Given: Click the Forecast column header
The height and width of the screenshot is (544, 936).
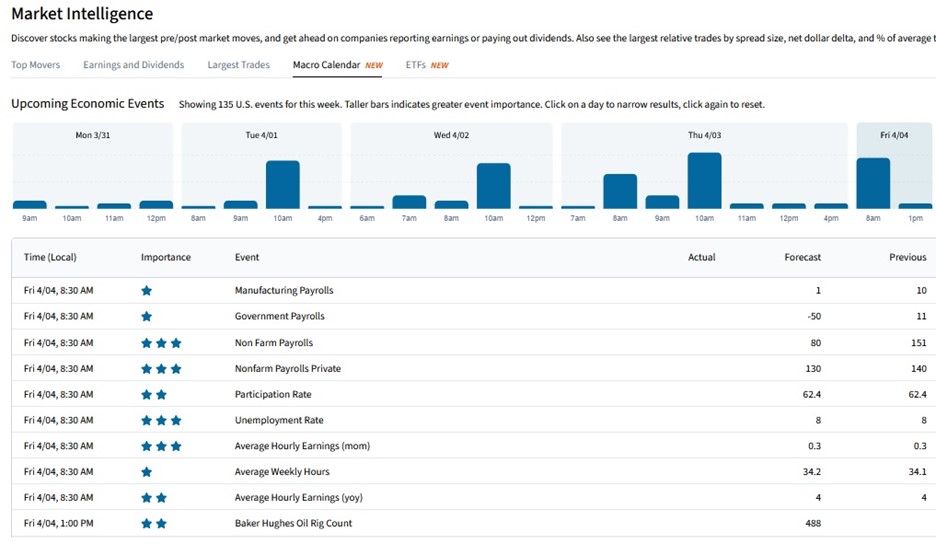Looking at the screenshot, I should [802, 257].
